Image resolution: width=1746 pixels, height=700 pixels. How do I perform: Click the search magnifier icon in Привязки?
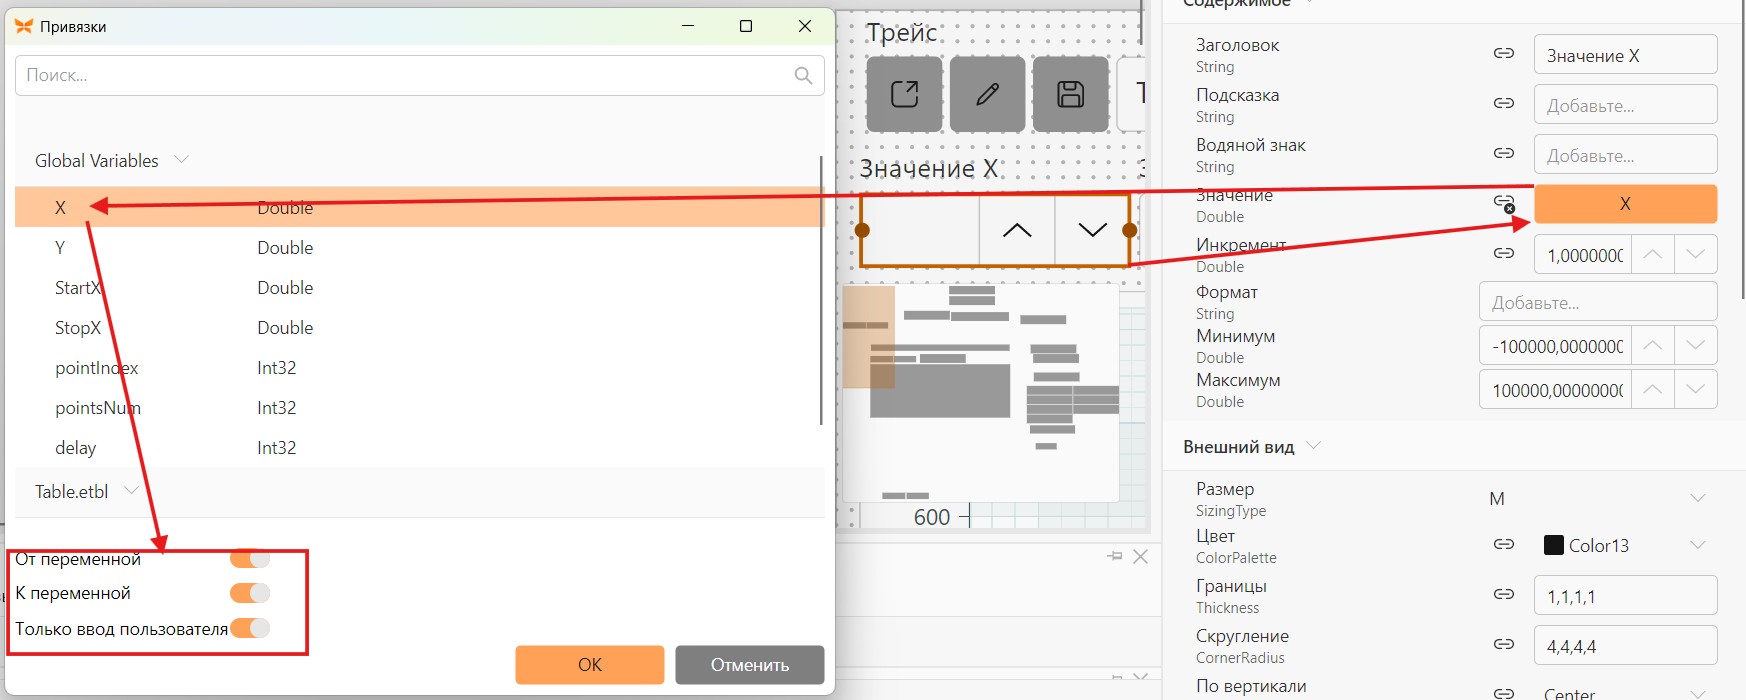803,75
